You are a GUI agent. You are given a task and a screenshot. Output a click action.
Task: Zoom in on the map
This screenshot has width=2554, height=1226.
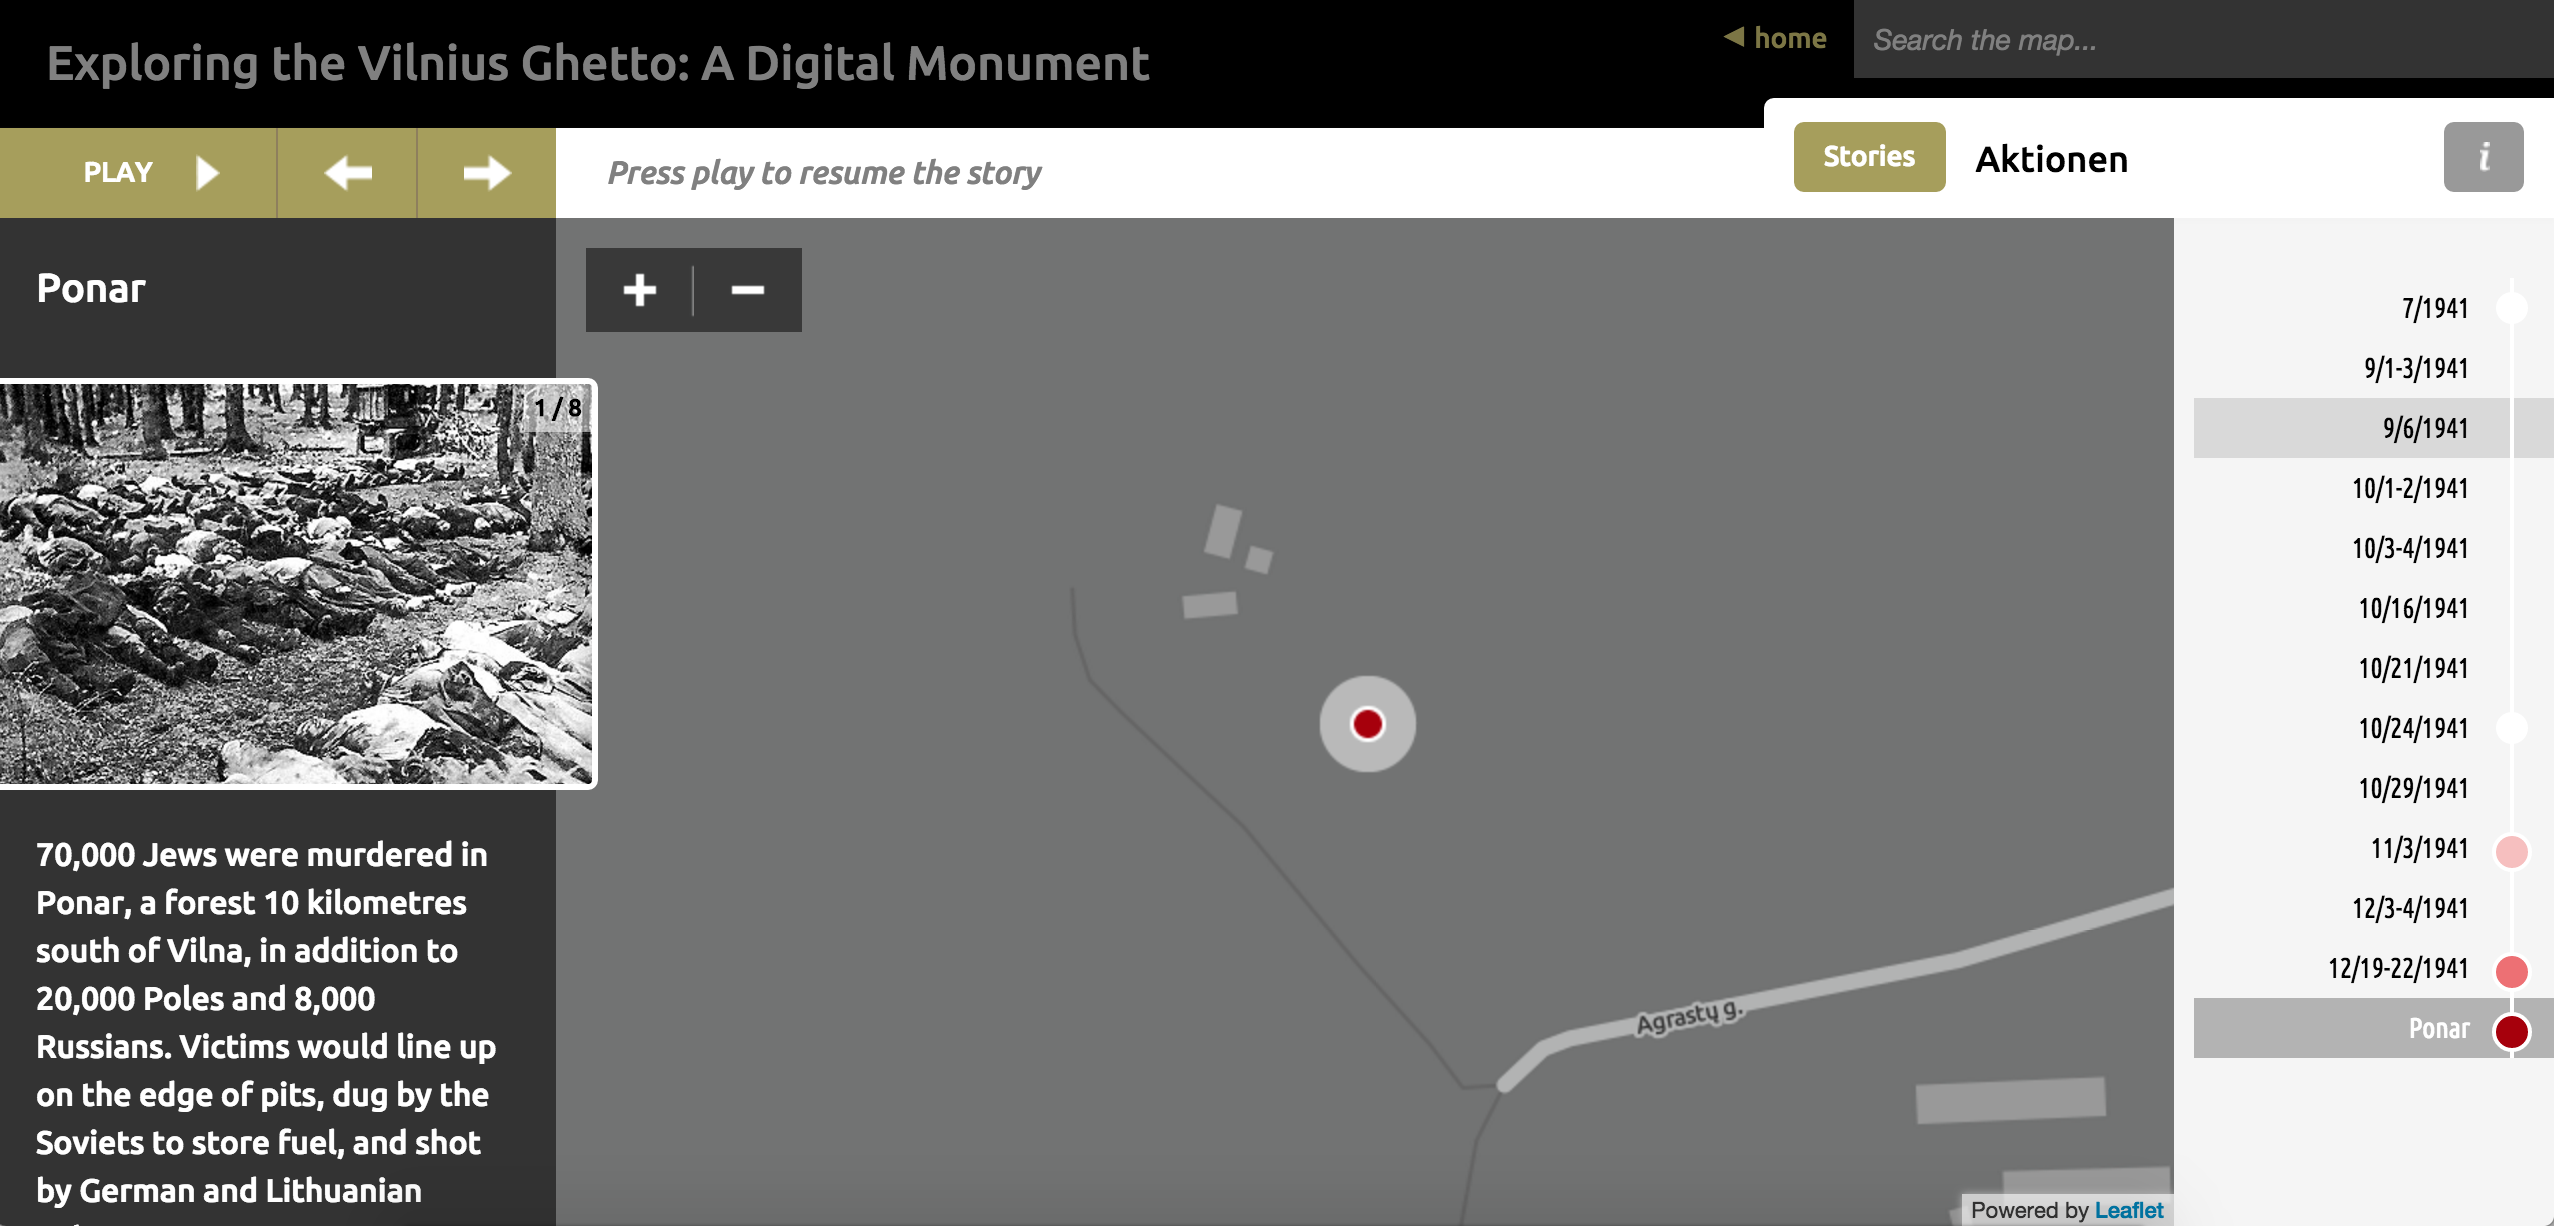[x=640, y=290]
